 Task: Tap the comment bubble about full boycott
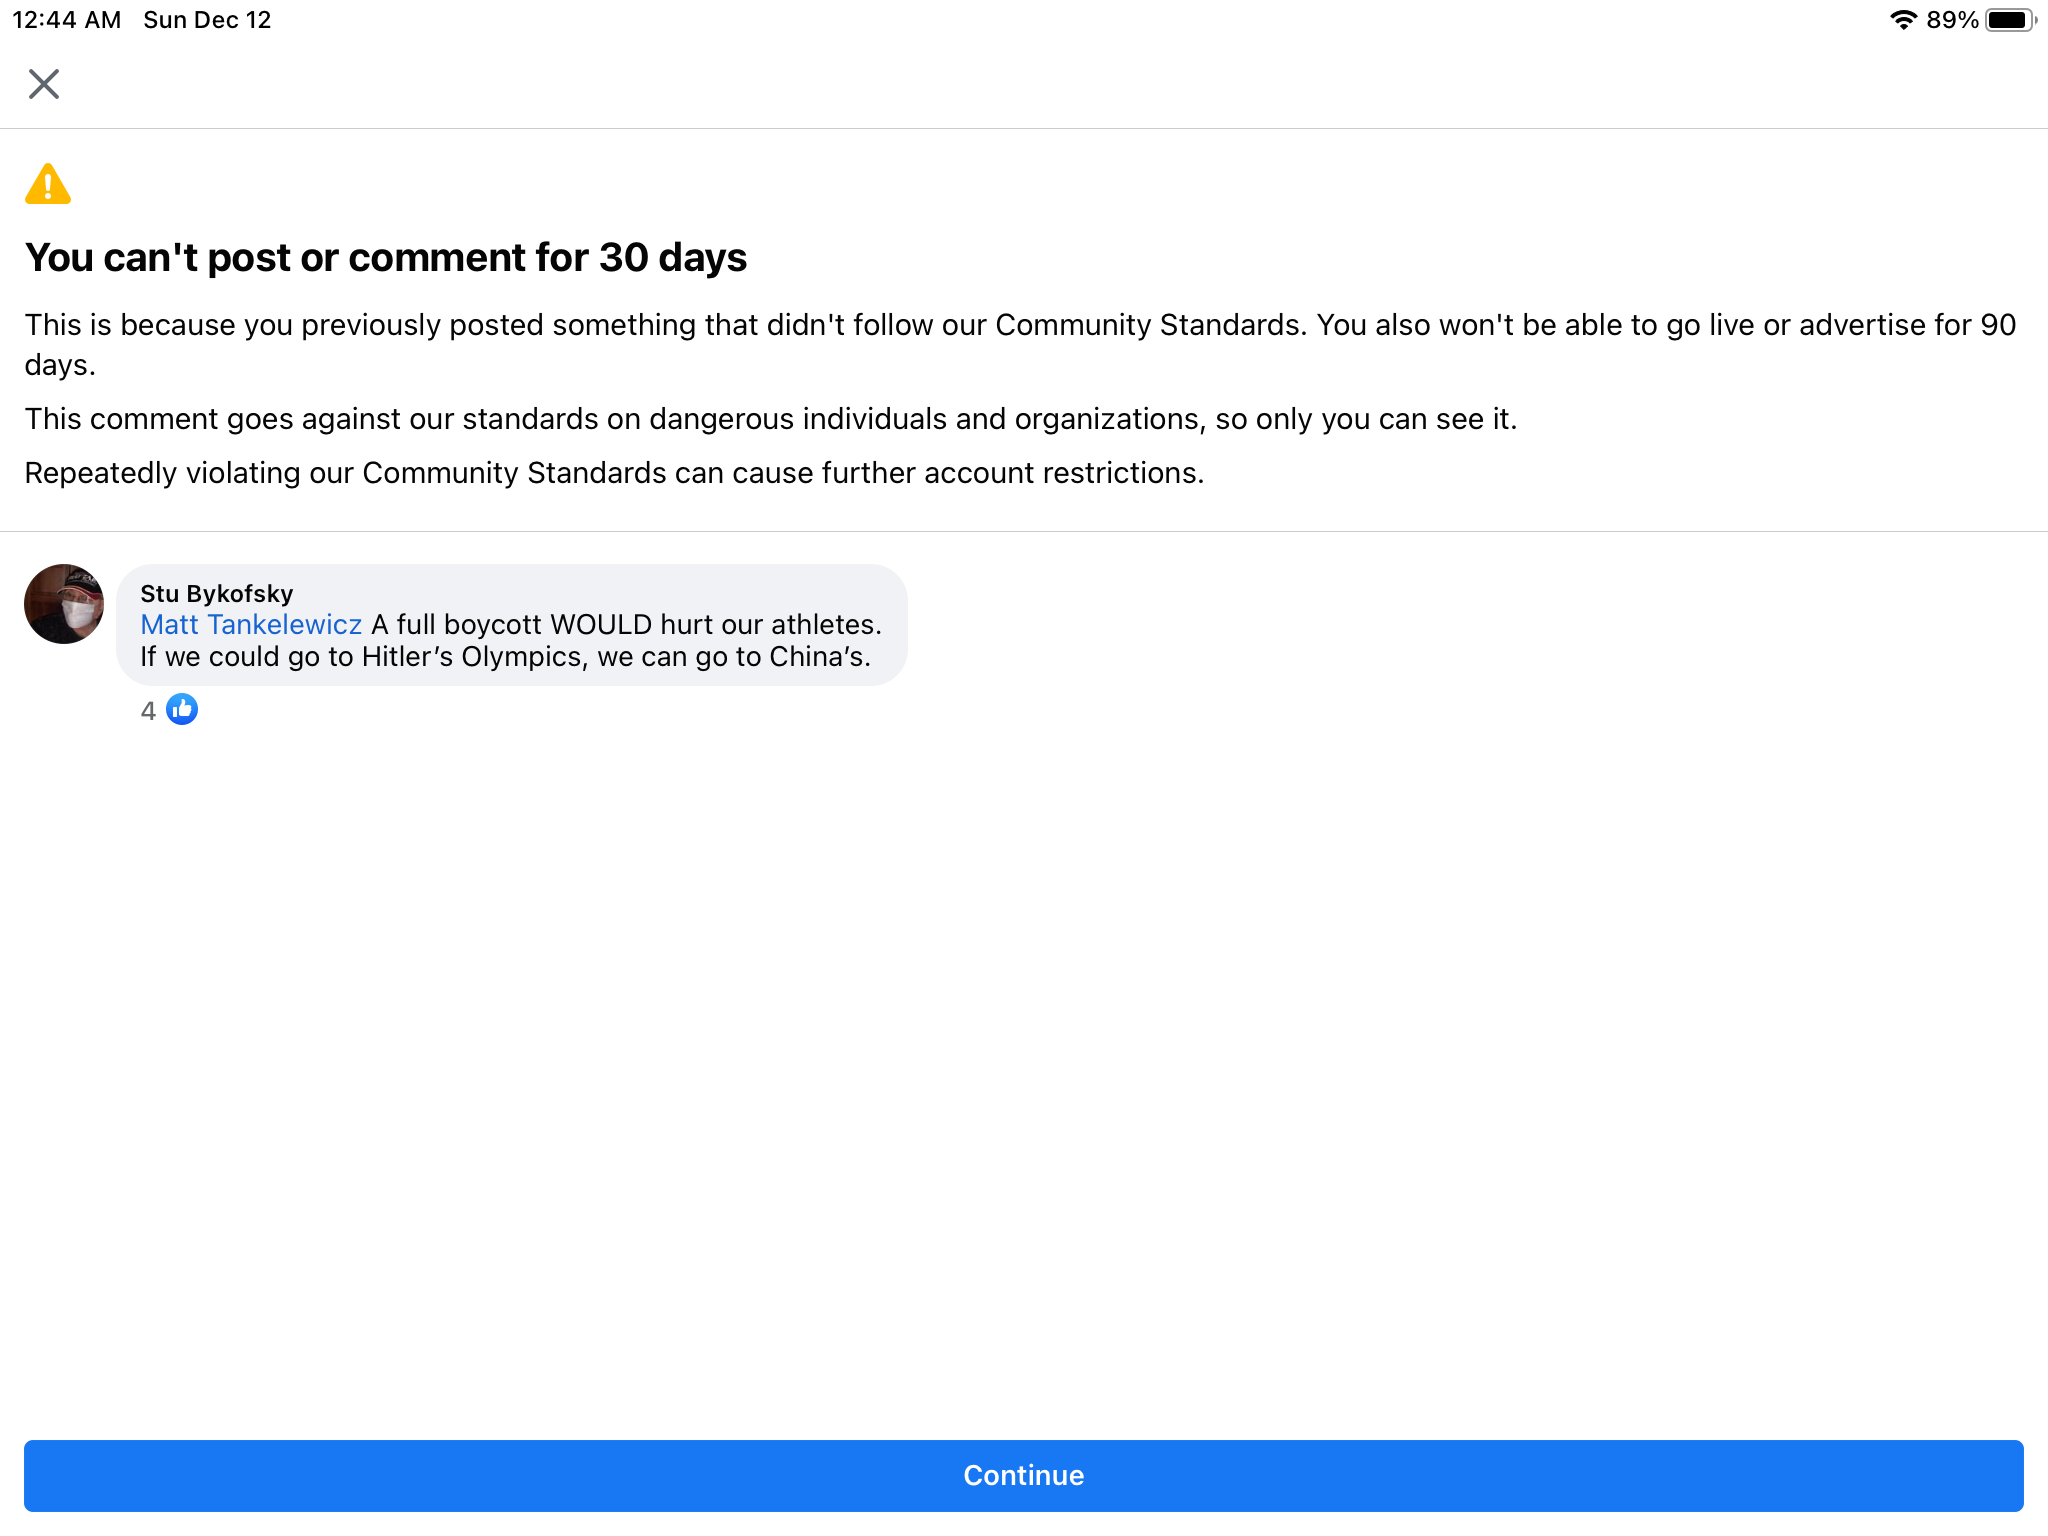(x=512, y=625)
